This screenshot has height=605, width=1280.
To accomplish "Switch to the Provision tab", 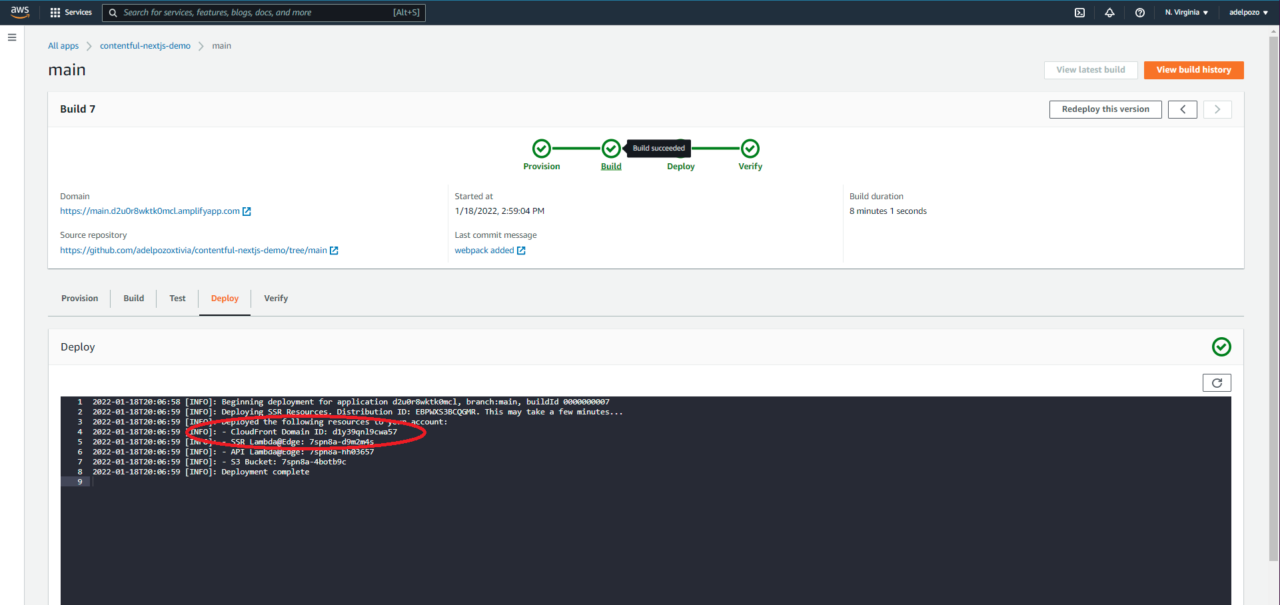I will point(80,298).
